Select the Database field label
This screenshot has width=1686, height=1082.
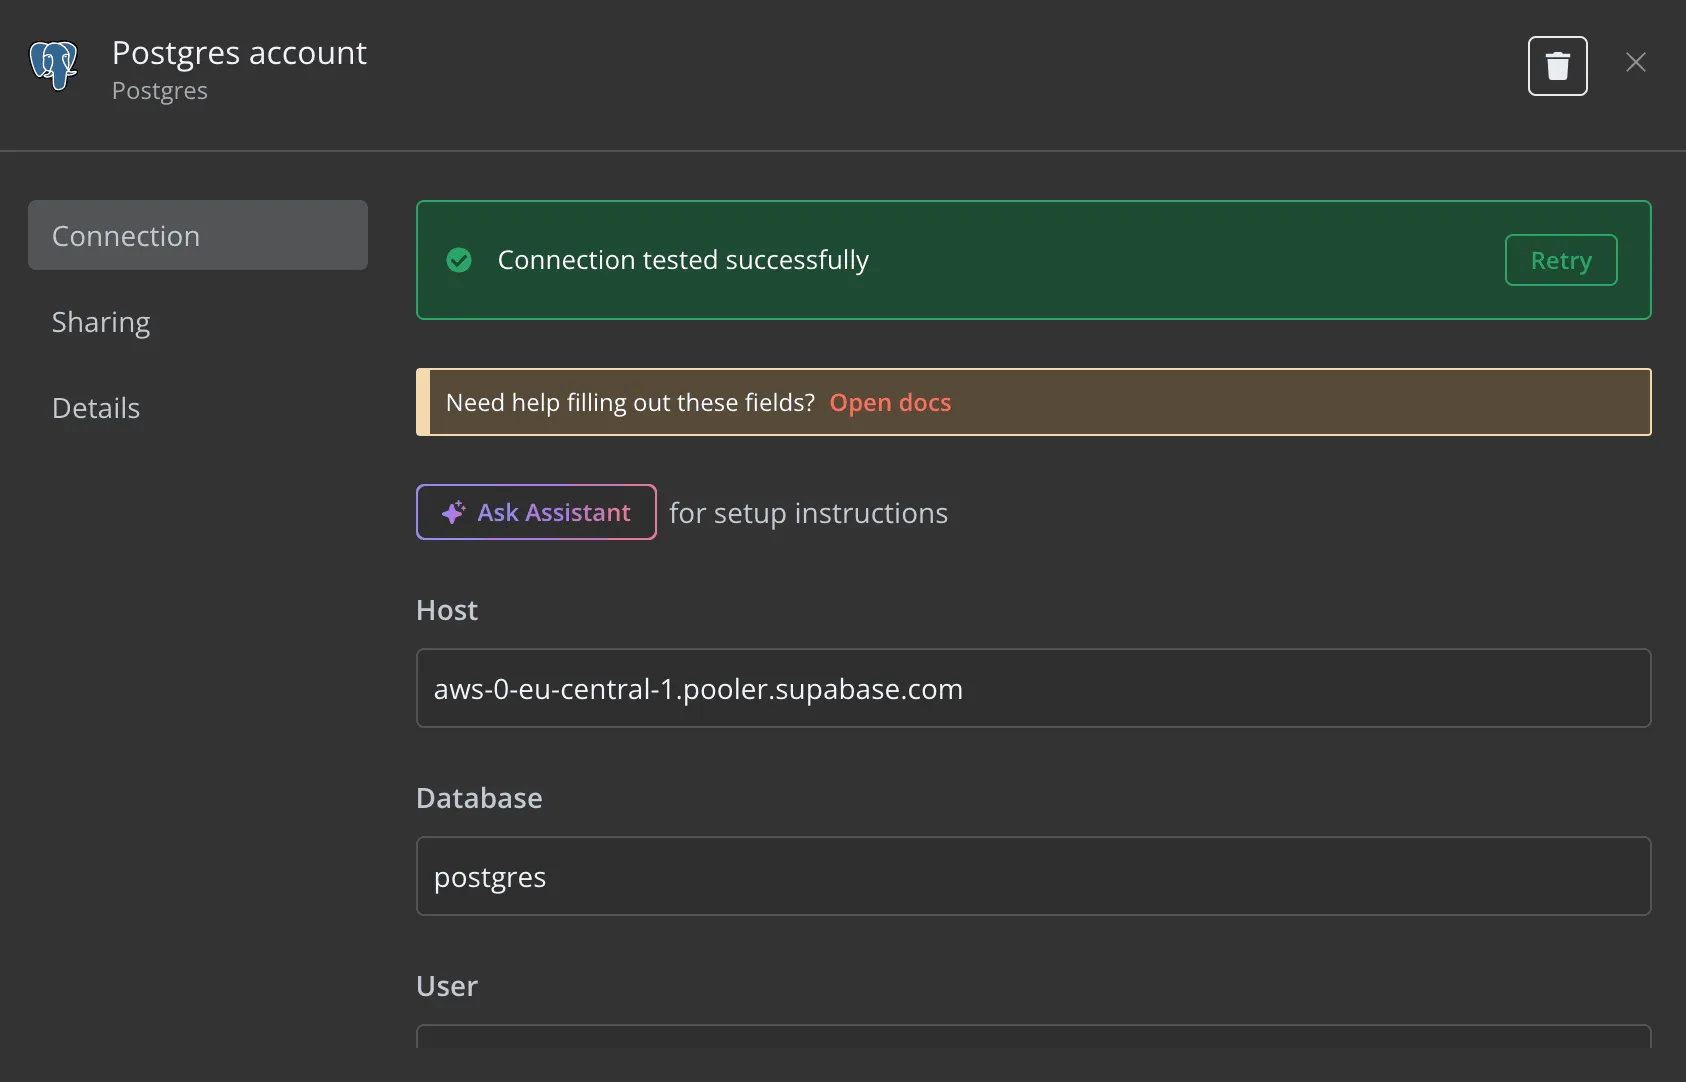(479, 798)
